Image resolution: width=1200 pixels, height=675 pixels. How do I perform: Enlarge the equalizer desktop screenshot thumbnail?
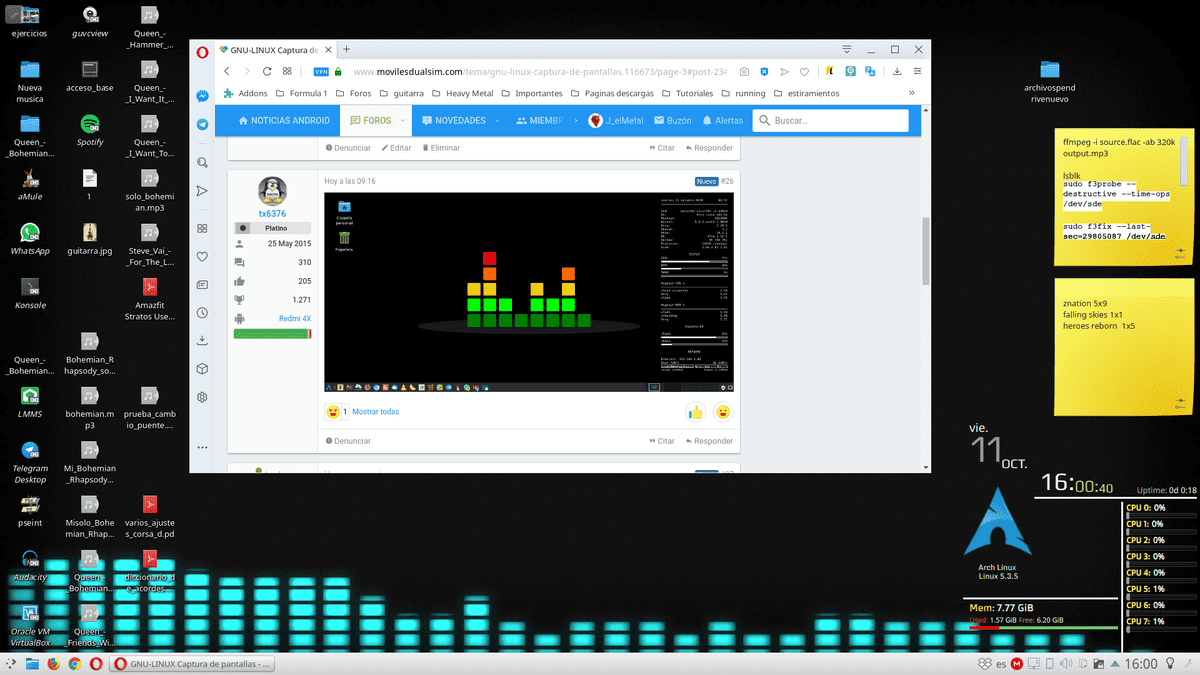529,291
